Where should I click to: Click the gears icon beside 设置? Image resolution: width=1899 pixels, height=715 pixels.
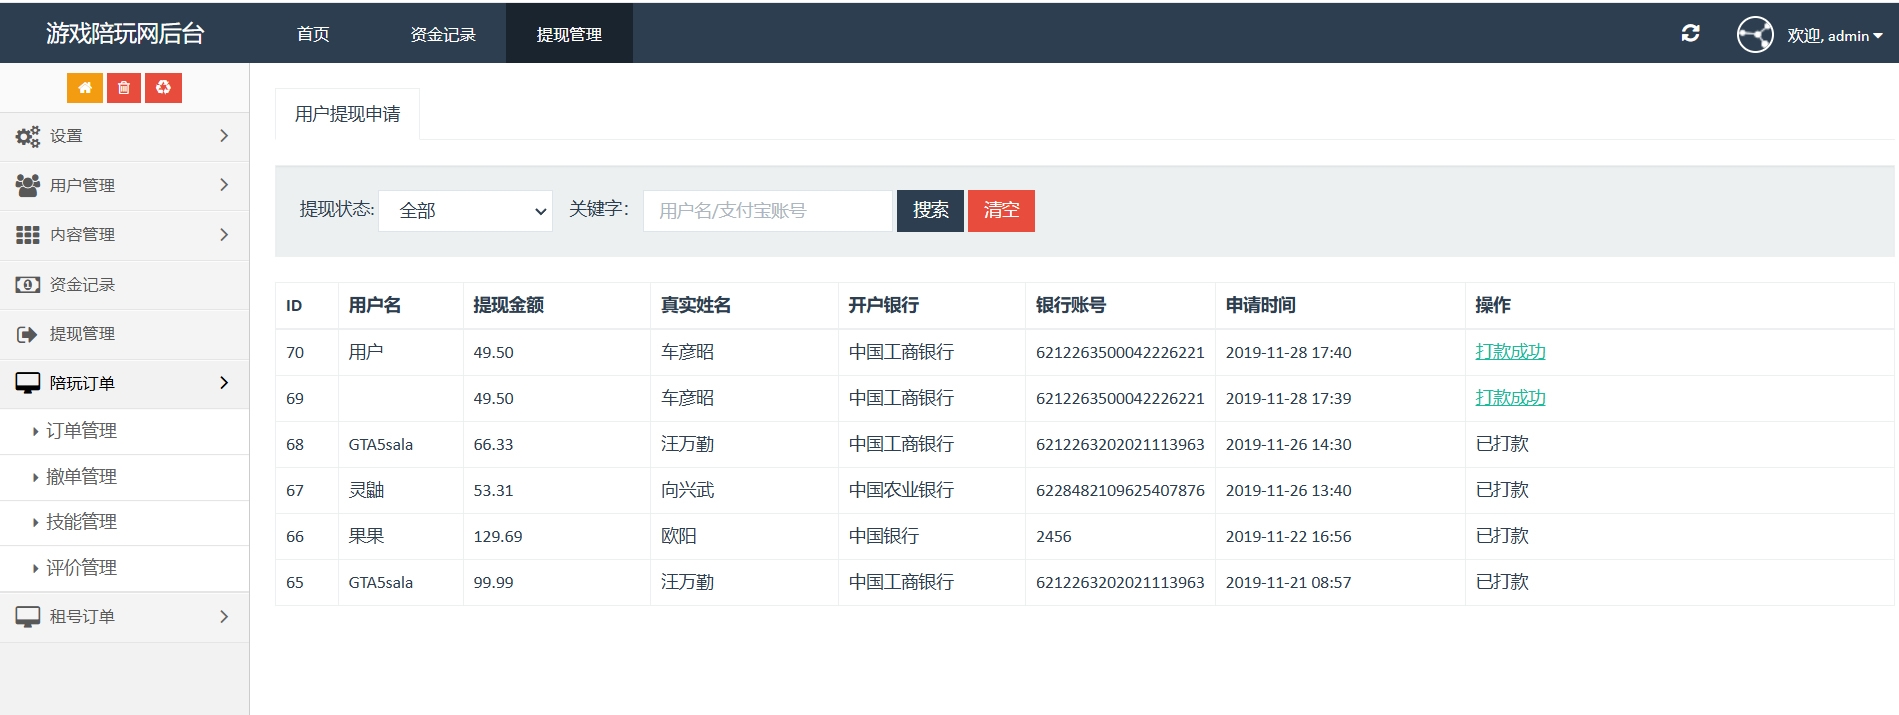coord(28,136)
